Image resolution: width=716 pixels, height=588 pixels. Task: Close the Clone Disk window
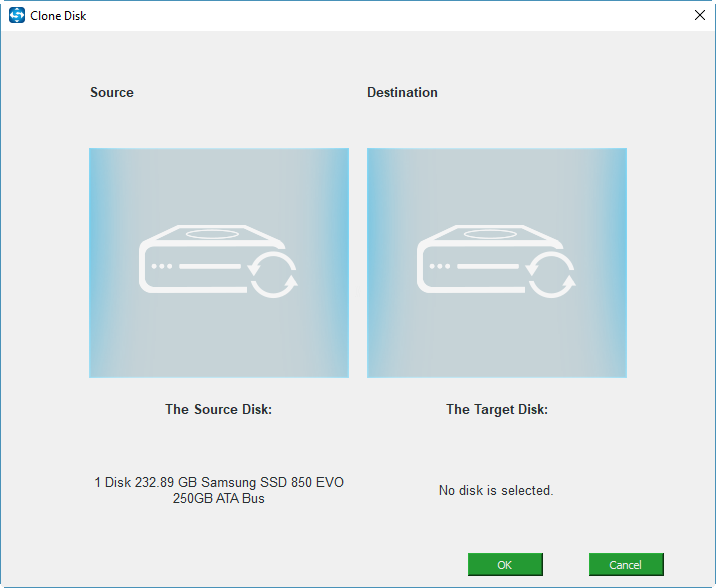700,16
